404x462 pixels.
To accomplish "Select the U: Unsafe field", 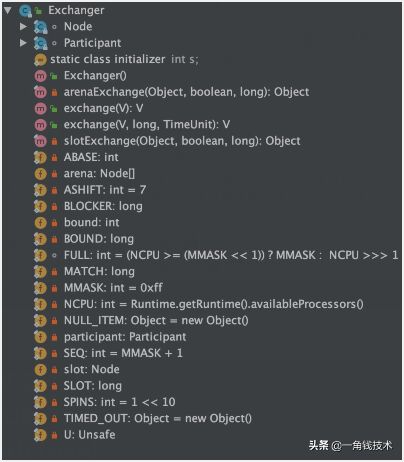I will pos(89,435).
